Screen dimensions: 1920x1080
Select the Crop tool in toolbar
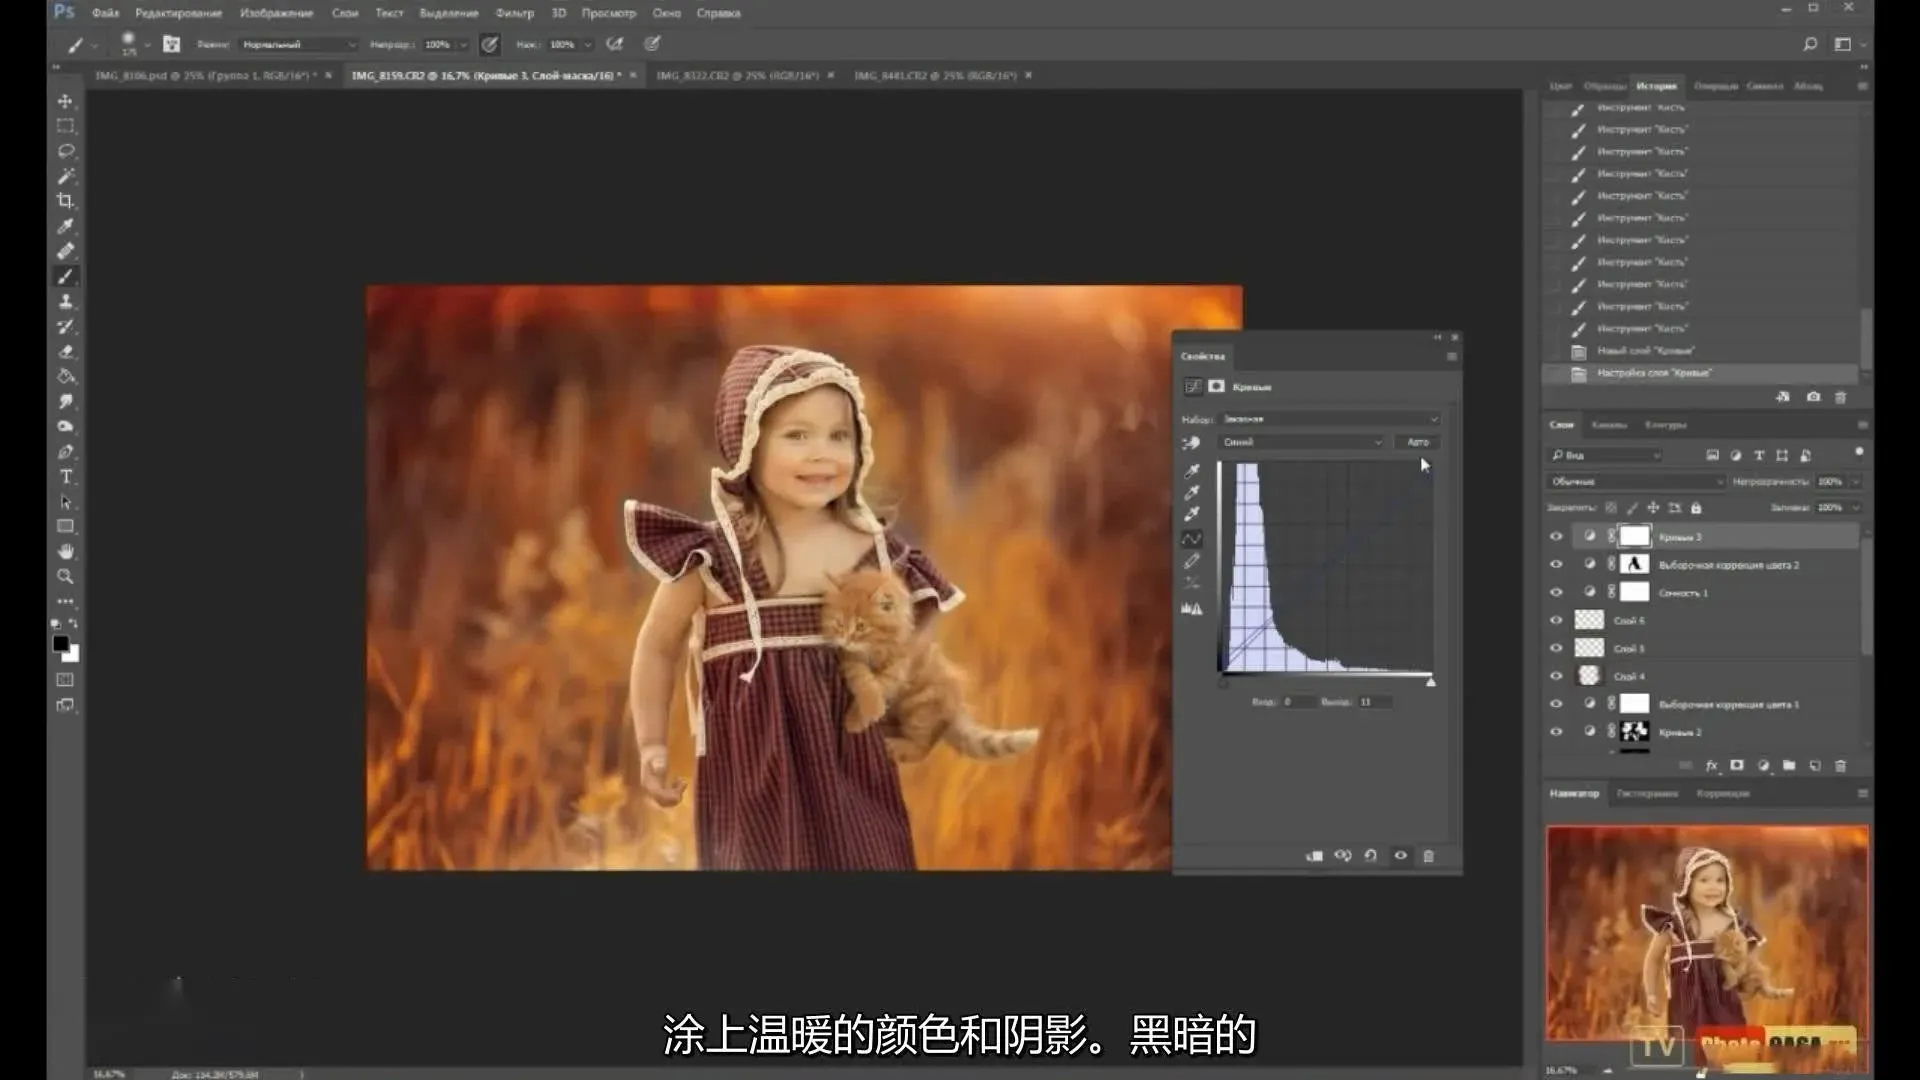pos(65,201)
